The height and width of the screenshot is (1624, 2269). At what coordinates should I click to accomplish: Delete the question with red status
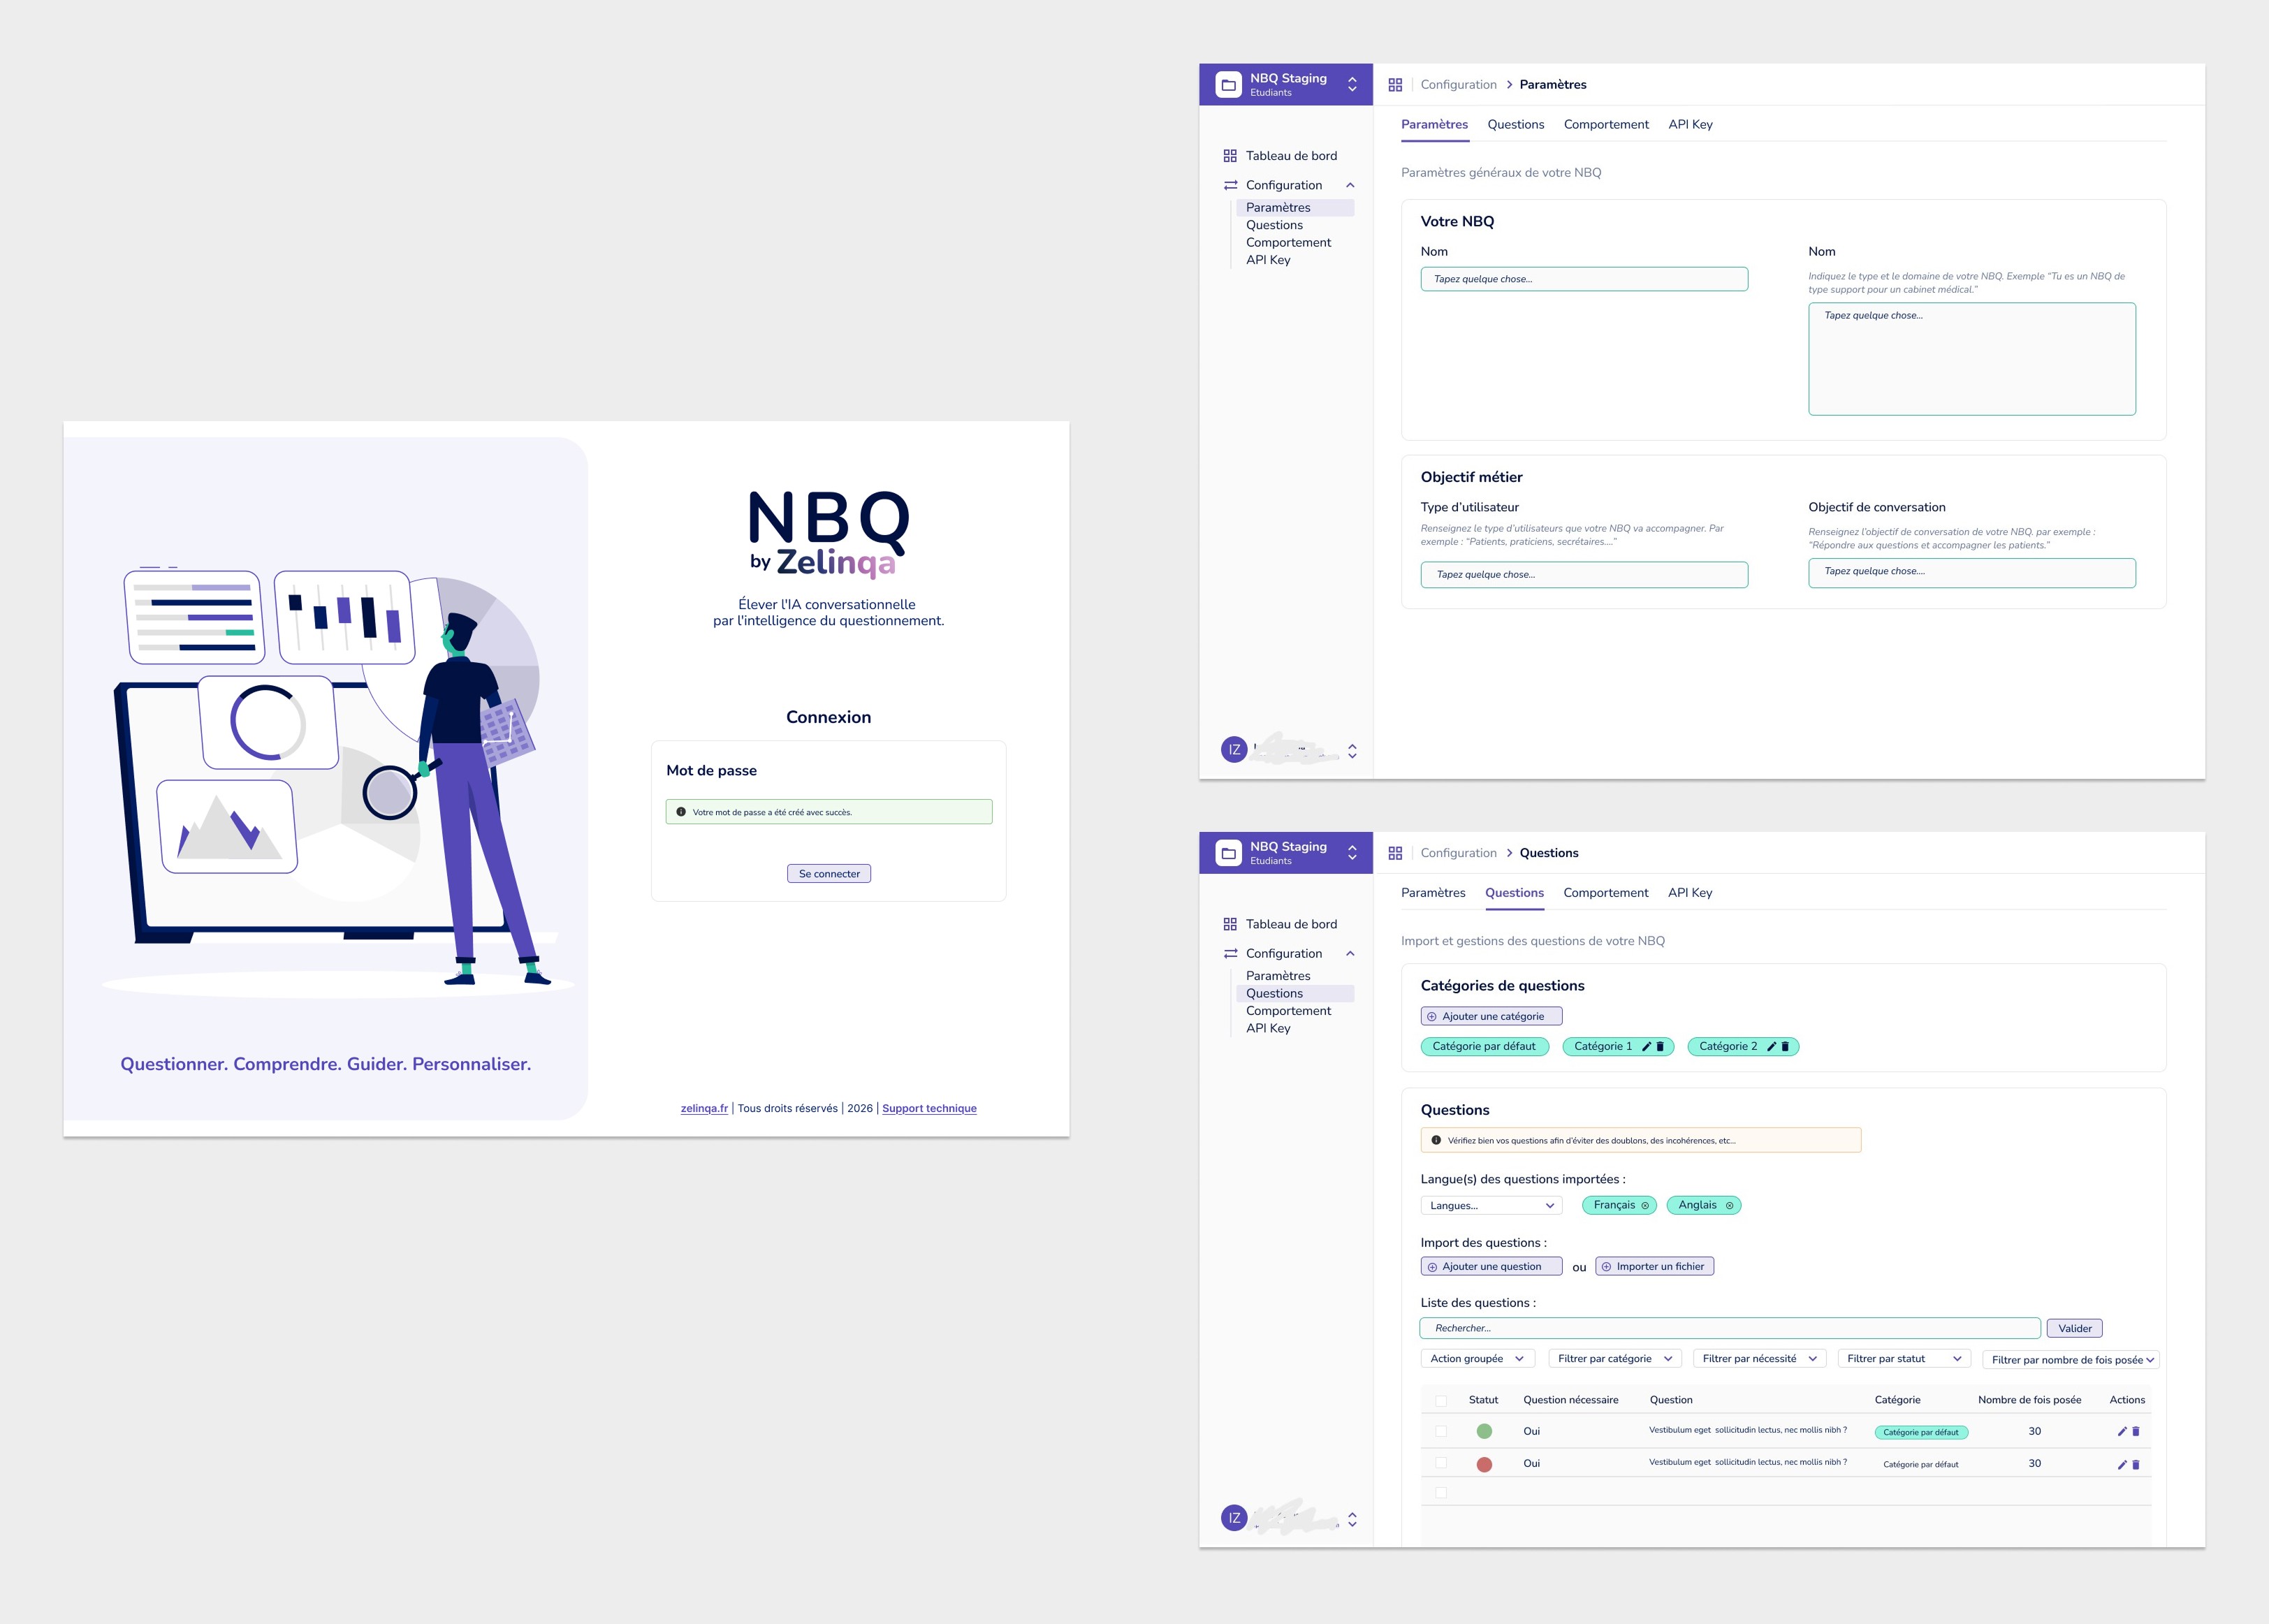(x=2136, y=1464)
